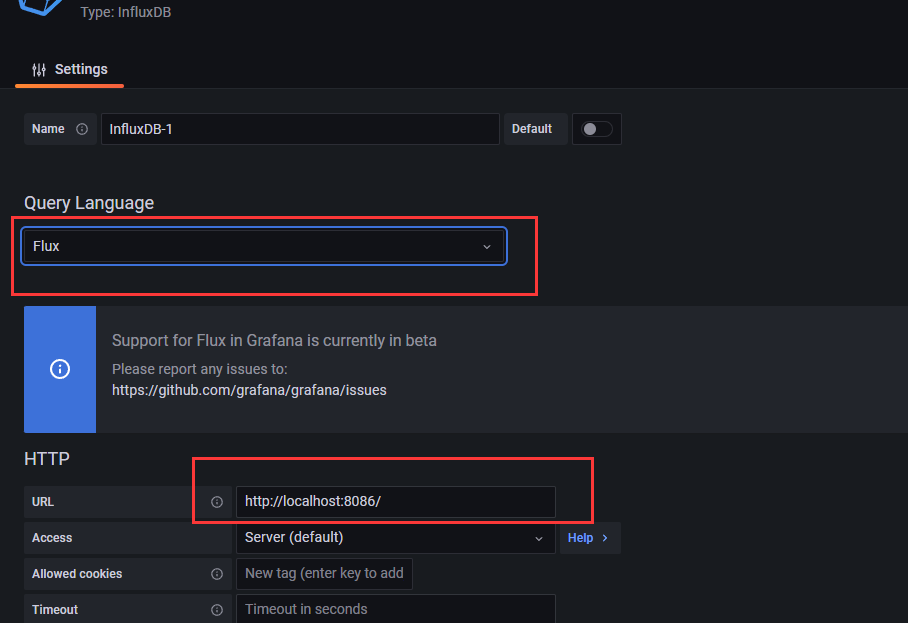Click the HTTP section heading
Viewport: 908px width, 623px height.
click(47, 459)
